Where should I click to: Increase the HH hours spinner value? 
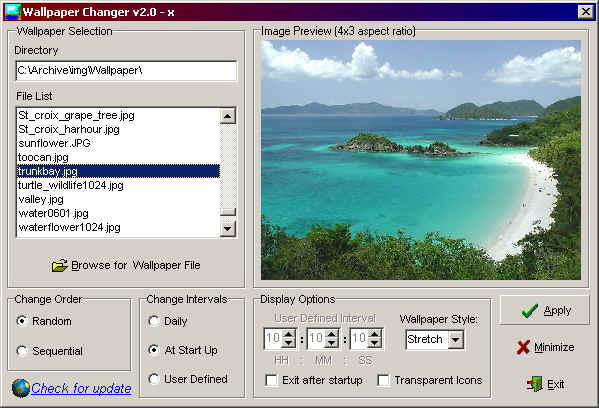(x=288, y=334)
